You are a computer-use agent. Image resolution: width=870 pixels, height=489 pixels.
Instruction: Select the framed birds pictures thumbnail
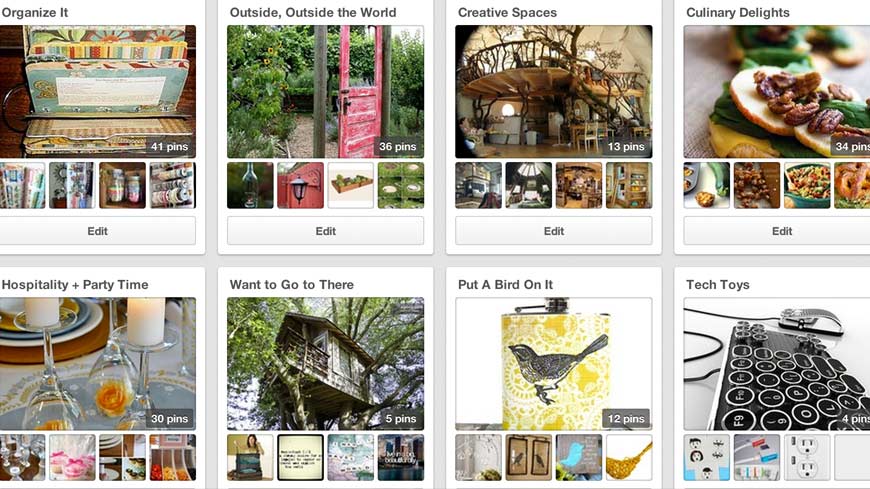[x=529, y=457]
